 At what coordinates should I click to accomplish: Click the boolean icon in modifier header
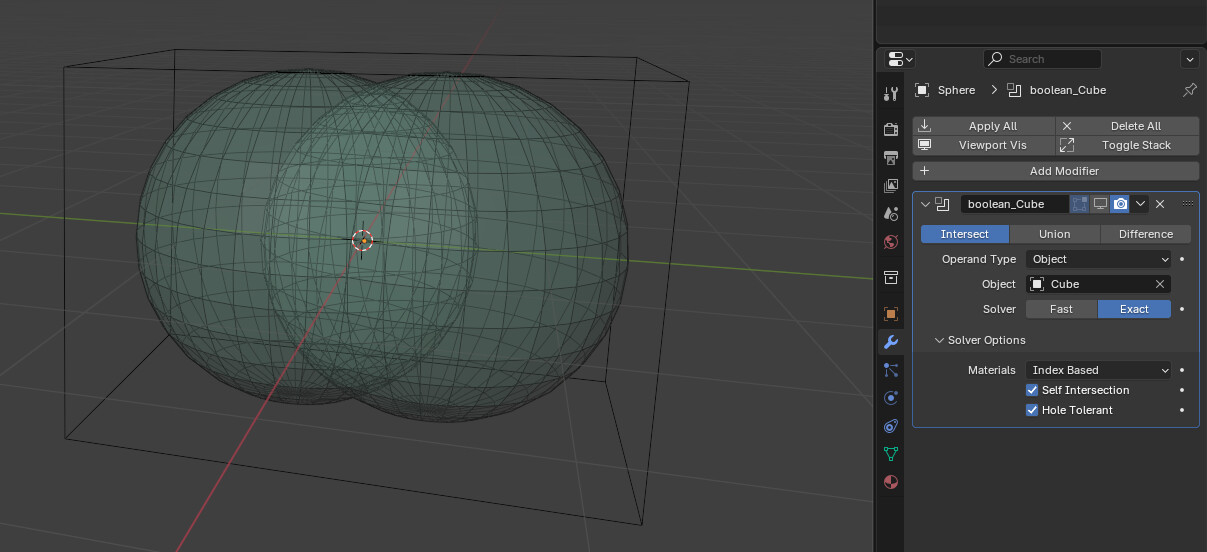[943, 204]
